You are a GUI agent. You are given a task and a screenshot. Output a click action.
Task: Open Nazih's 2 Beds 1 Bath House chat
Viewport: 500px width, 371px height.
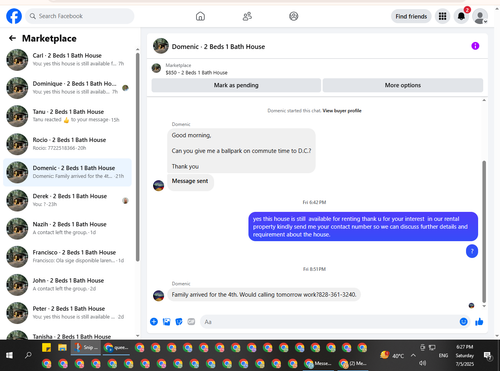click(x=68, y=228)
